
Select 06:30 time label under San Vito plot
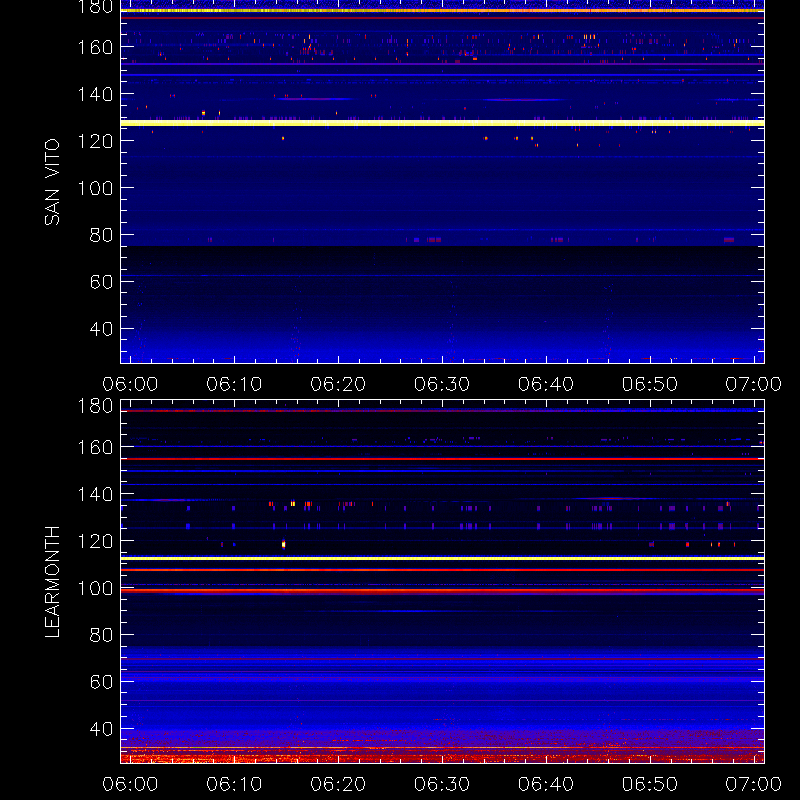point(442,384)
